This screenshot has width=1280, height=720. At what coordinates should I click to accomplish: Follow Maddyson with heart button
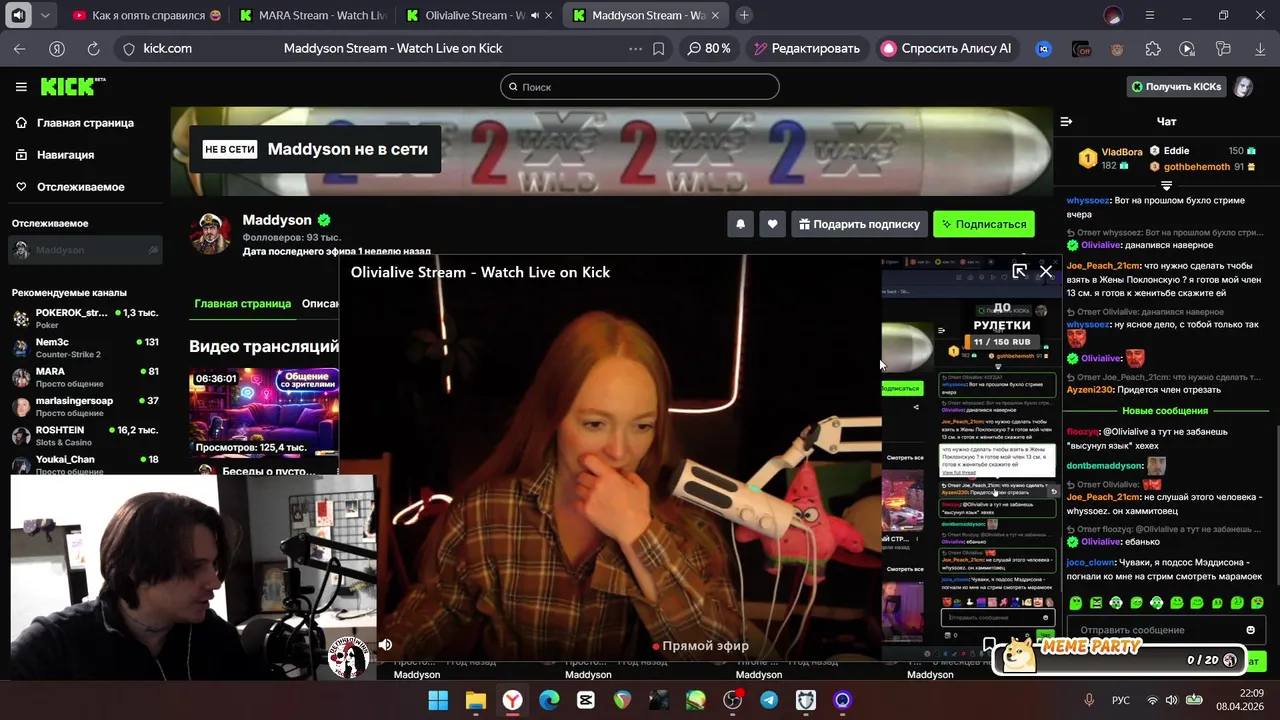coord(772,224)
